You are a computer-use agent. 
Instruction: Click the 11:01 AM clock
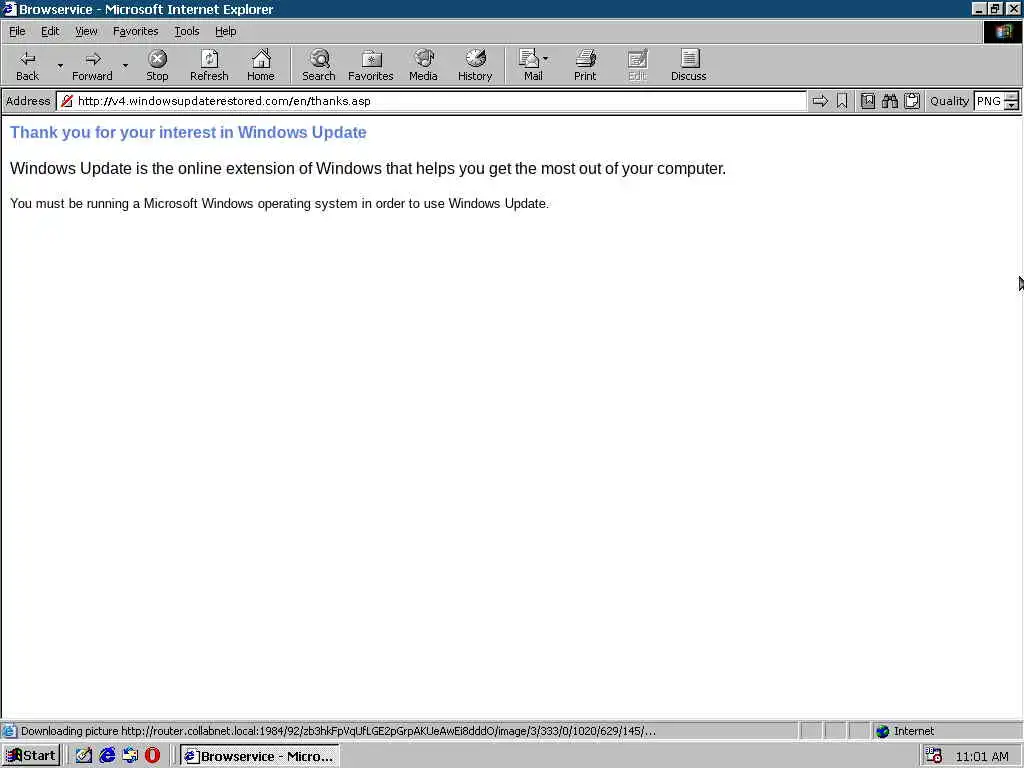coord(982,757)
